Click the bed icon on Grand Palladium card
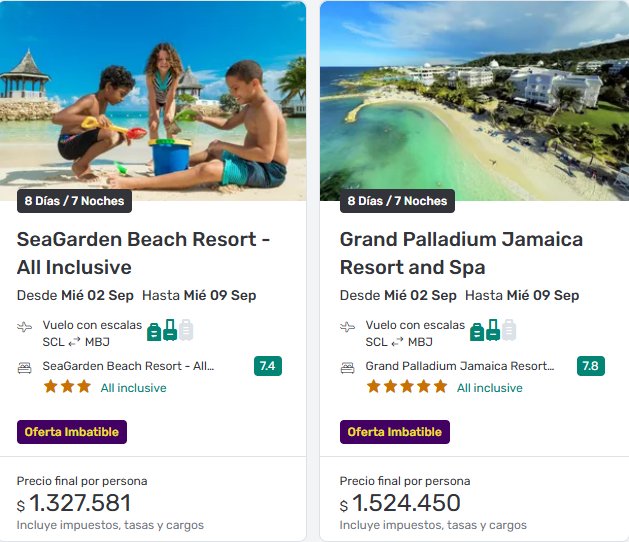The width and height of the screenshot is (629, 542). (x=348, y=367)
